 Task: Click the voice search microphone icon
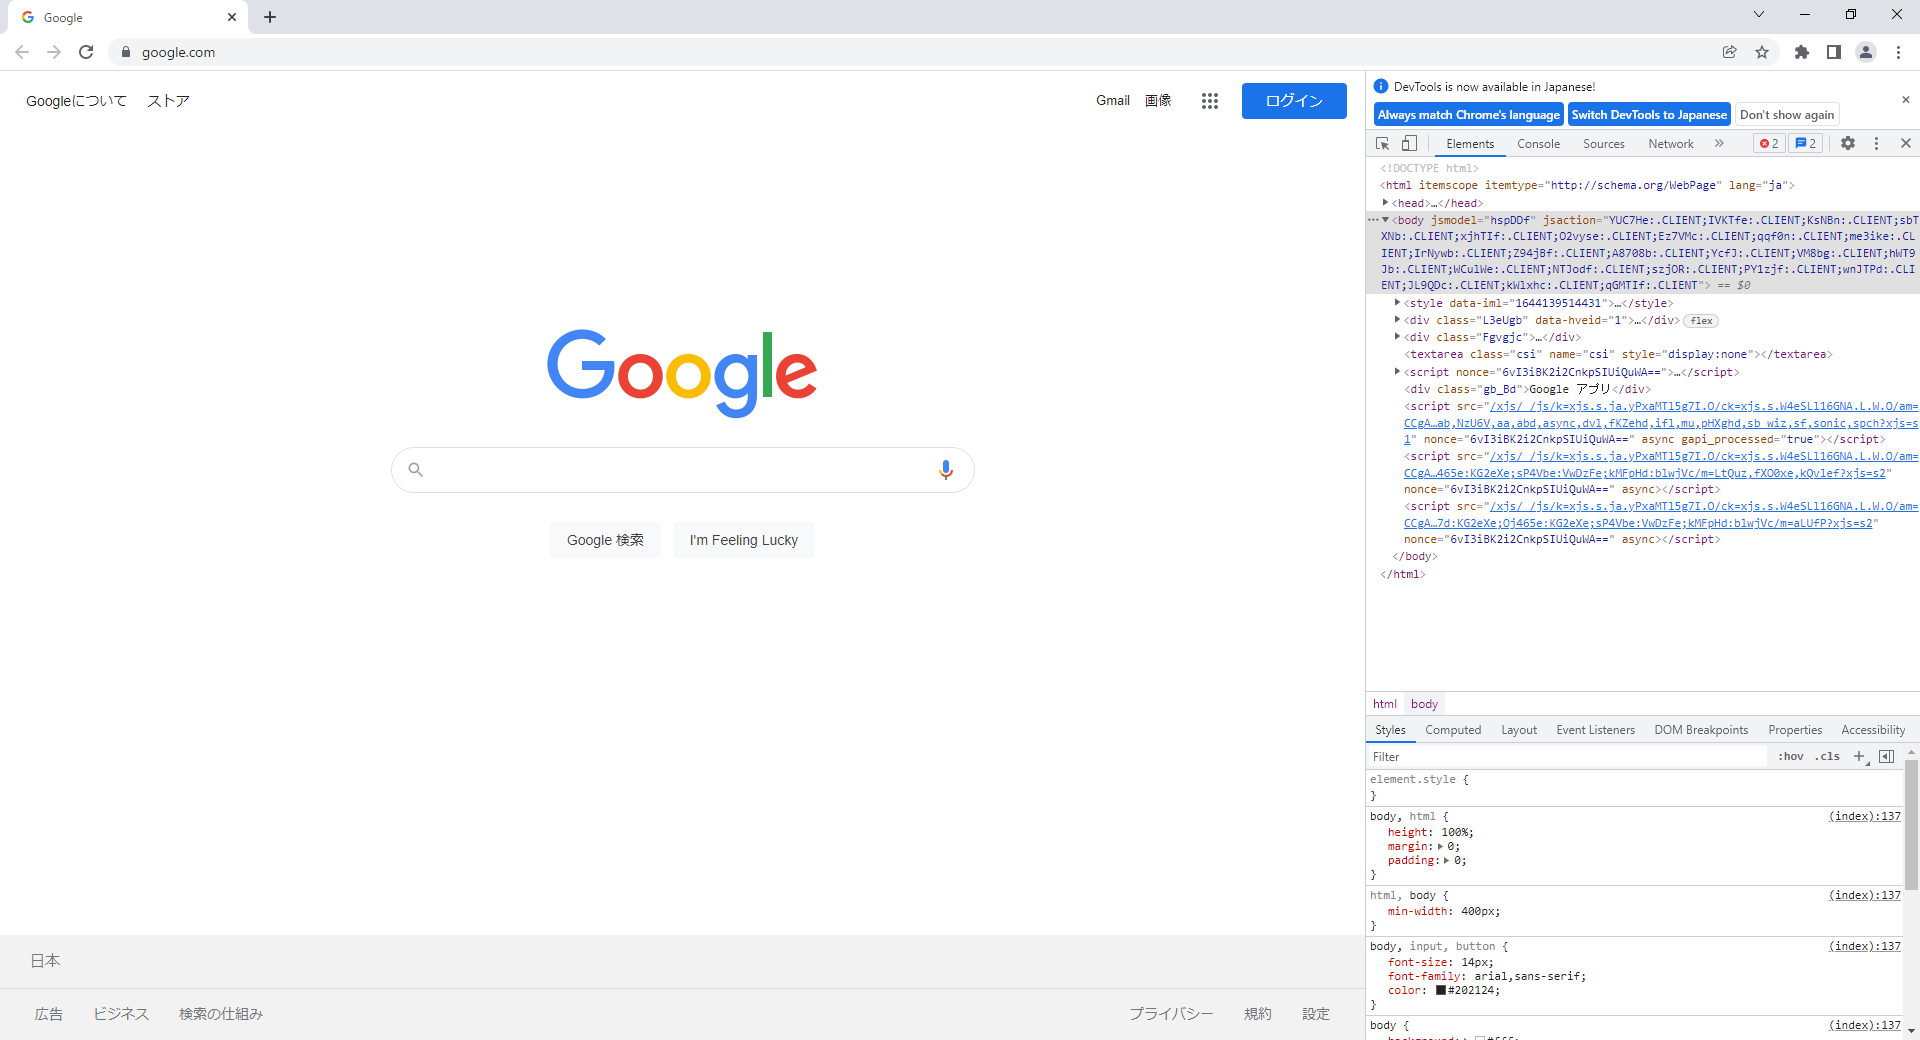tap(945, 470)
